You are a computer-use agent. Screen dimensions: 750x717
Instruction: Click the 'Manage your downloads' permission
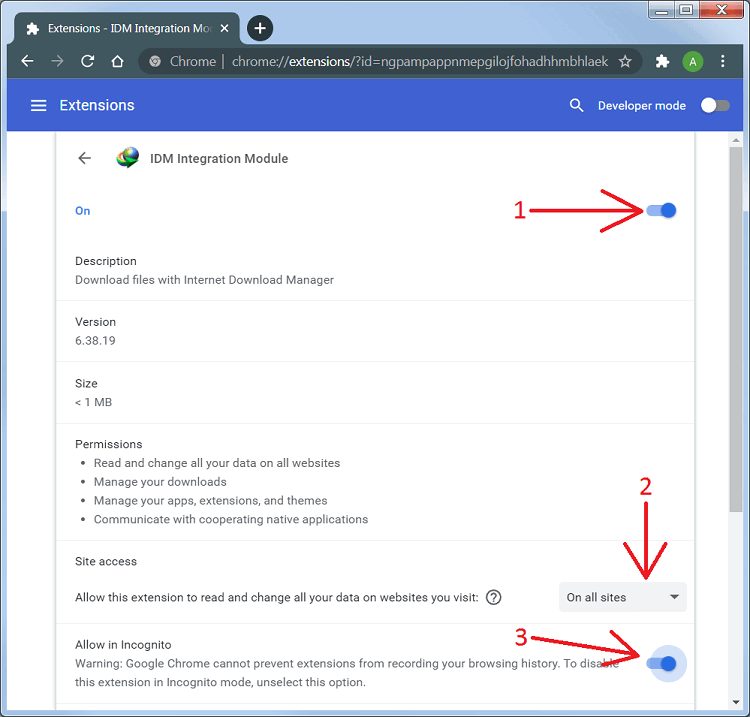(x=160, y=482)
